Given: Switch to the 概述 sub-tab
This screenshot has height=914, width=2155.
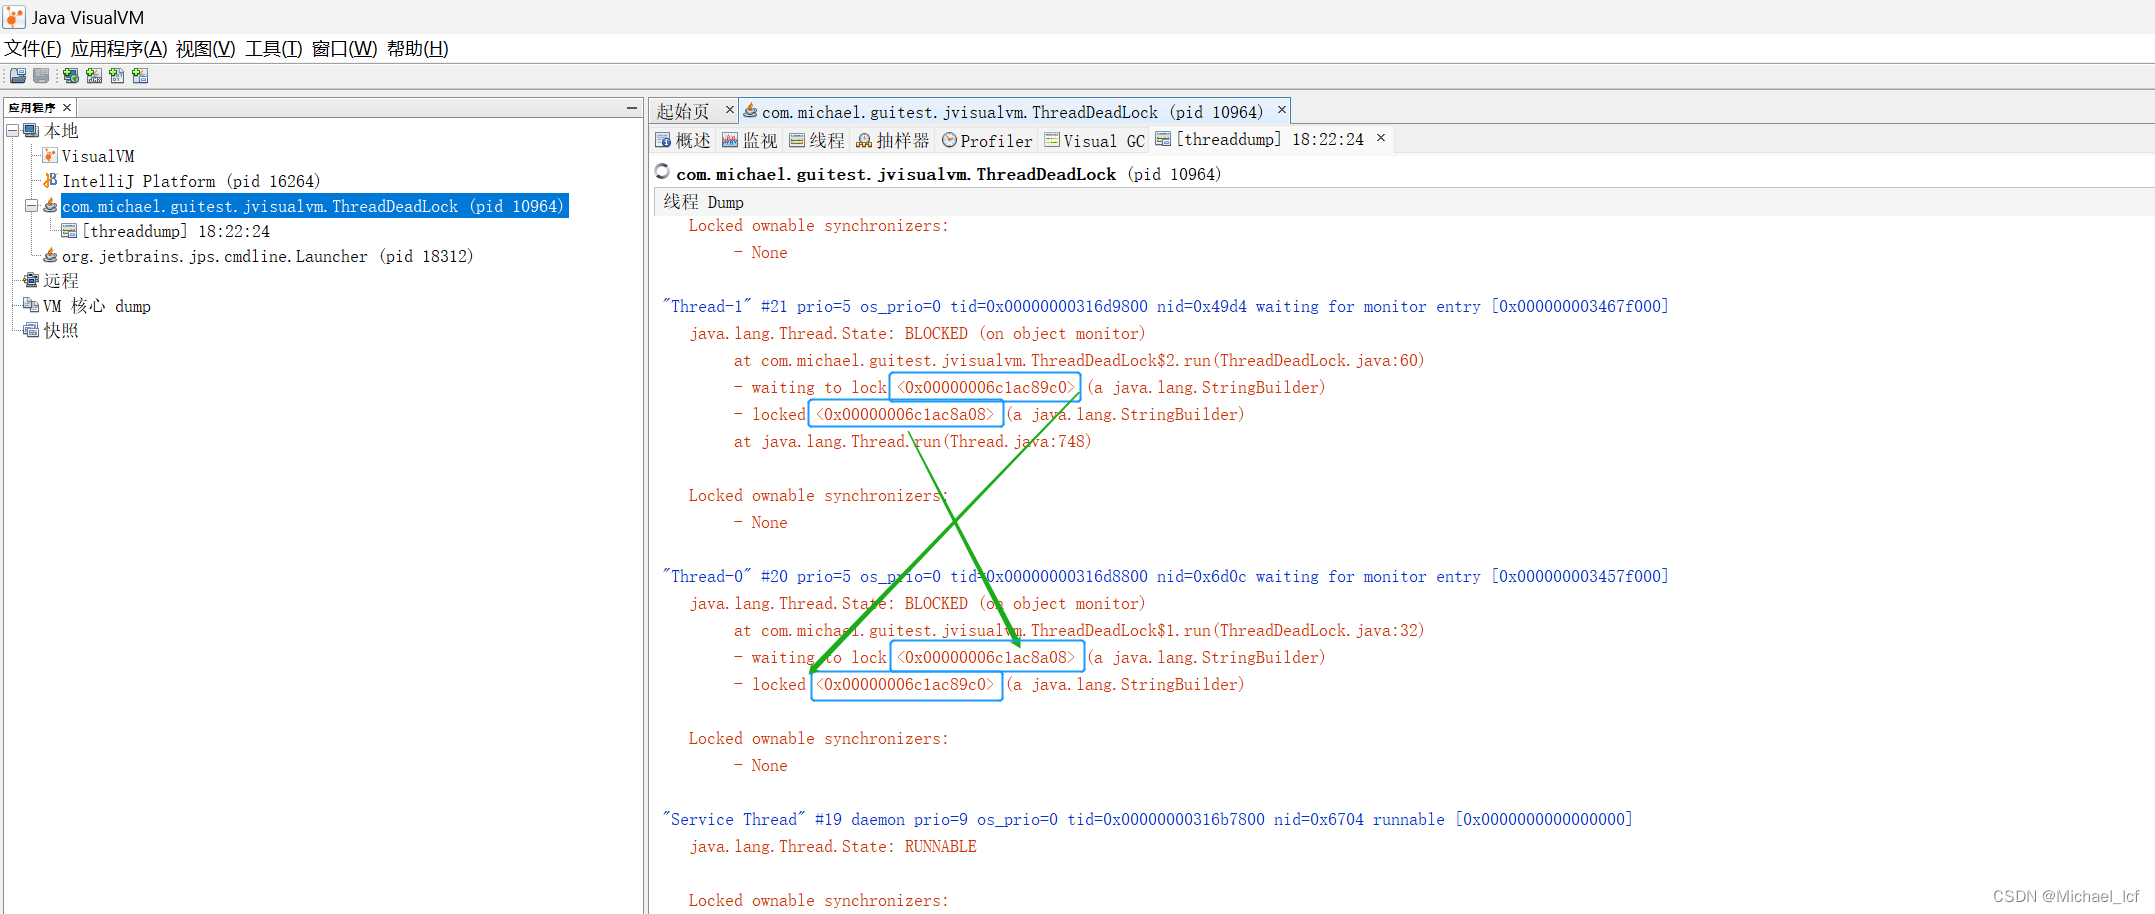Looking at the screenshot, I should click(x=683, y=141).
